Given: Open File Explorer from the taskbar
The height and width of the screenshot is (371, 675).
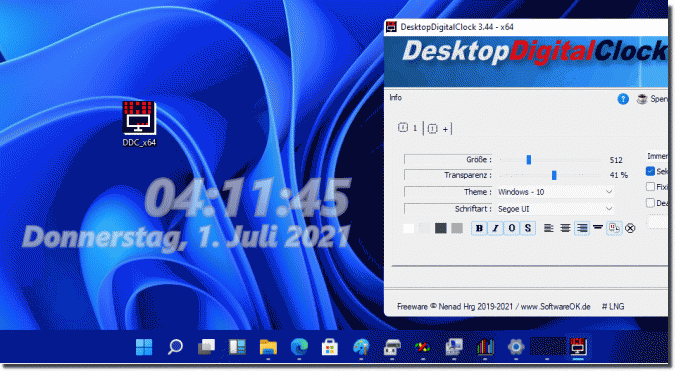Looking at the screenshot, I should coord(268,347).
